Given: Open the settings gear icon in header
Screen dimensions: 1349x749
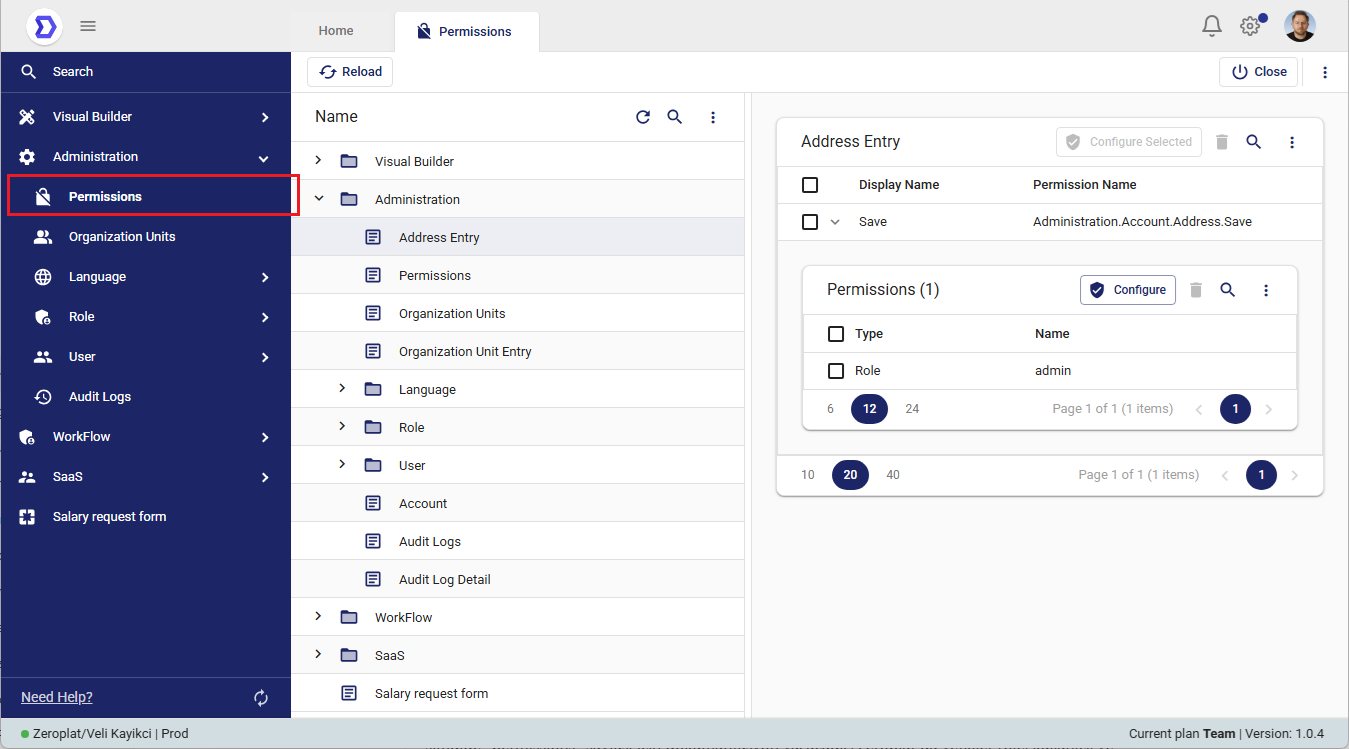Looking at the screenshot, I should tap(1250, 26).
